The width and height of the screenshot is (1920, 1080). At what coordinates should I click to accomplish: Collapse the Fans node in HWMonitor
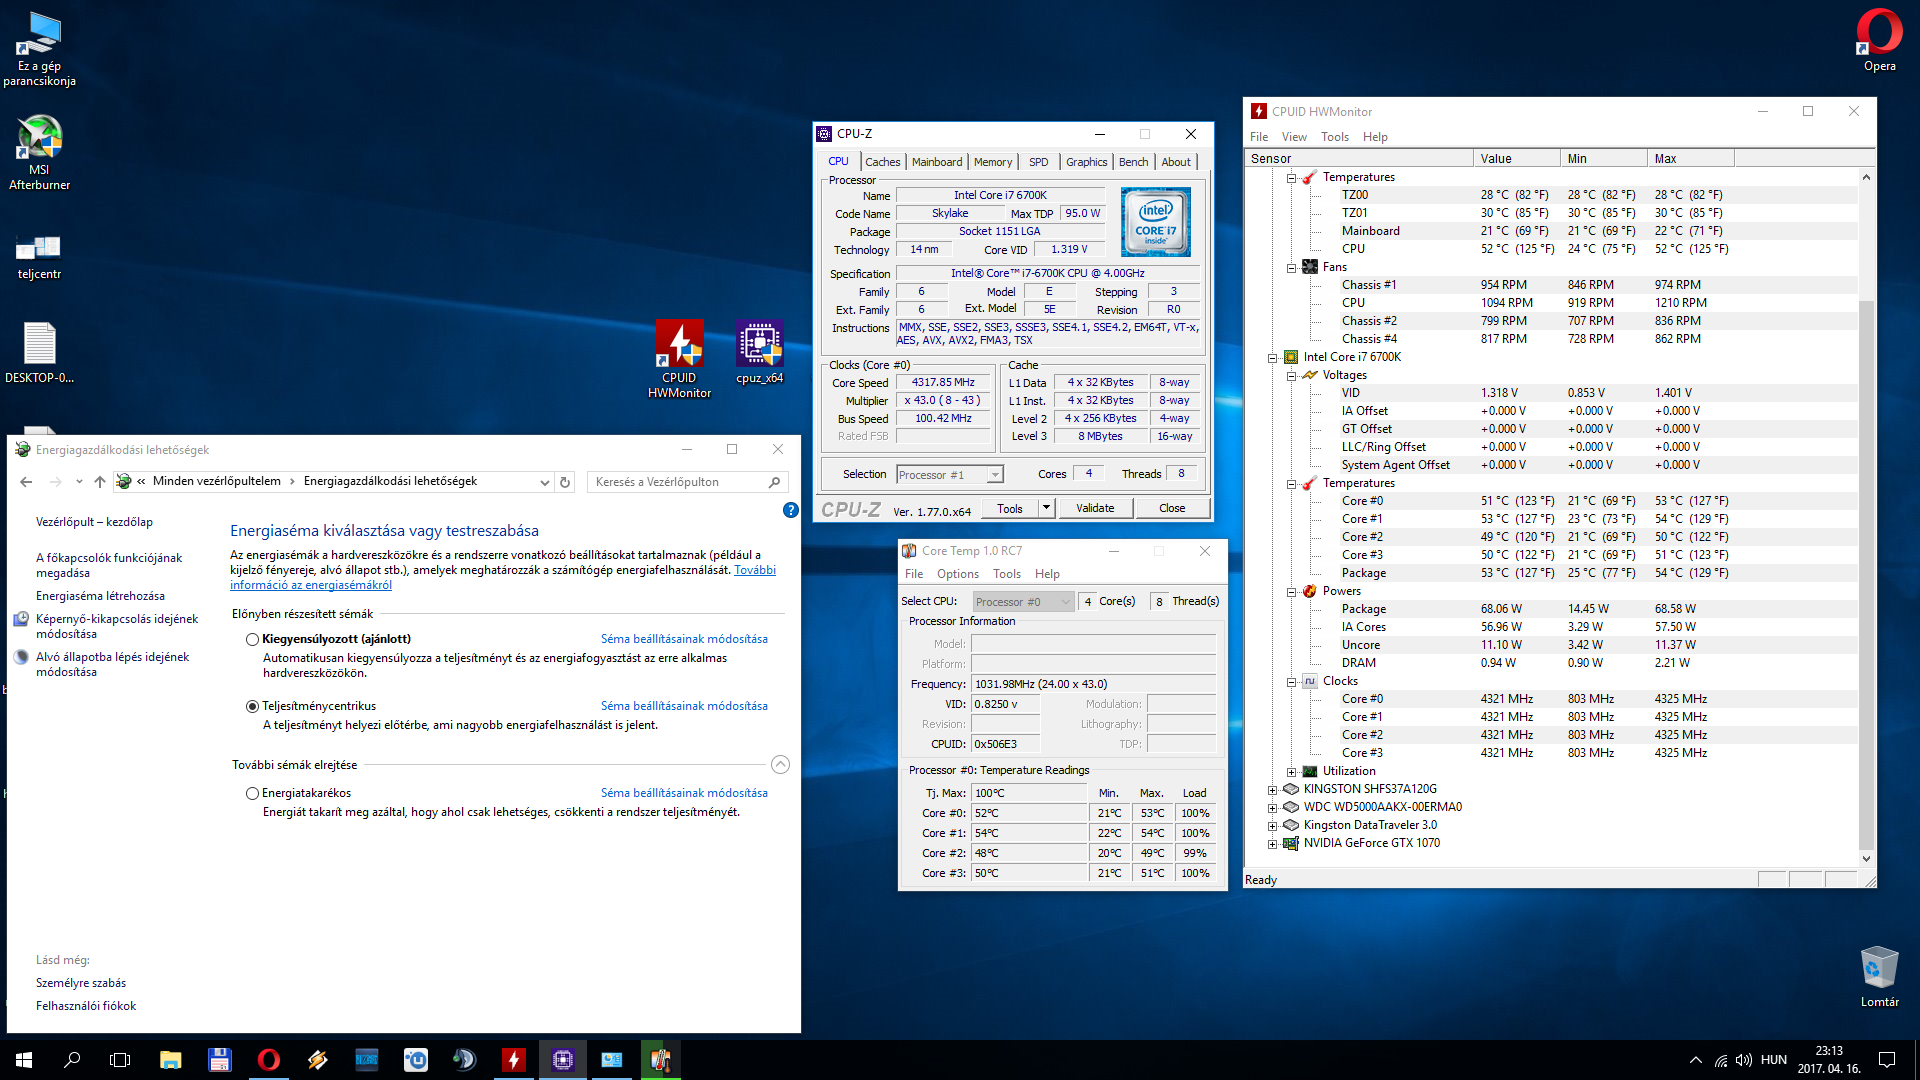click(1291, 267)
